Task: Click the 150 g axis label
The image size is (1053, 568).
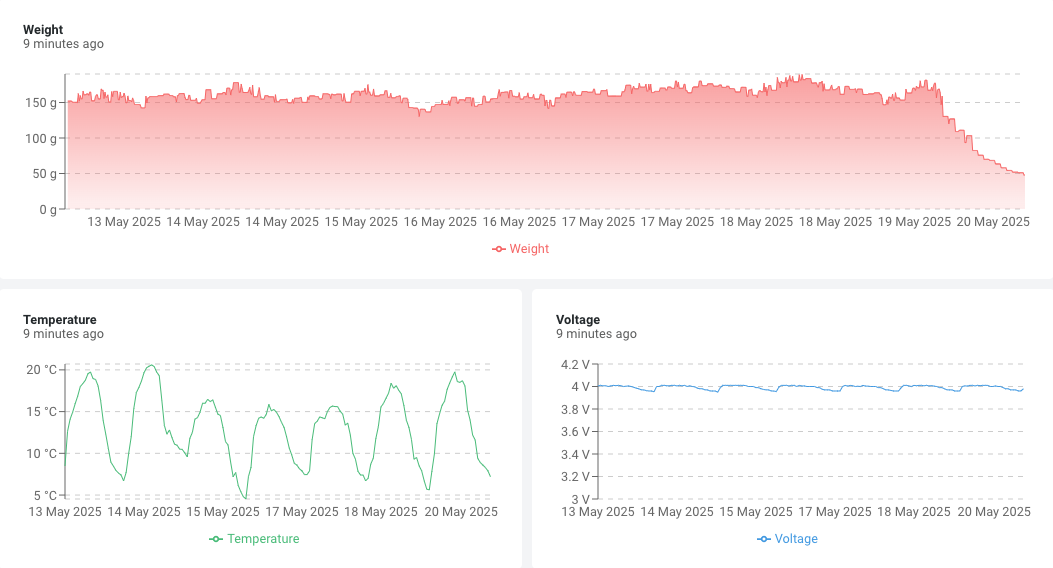Action: 41,103
